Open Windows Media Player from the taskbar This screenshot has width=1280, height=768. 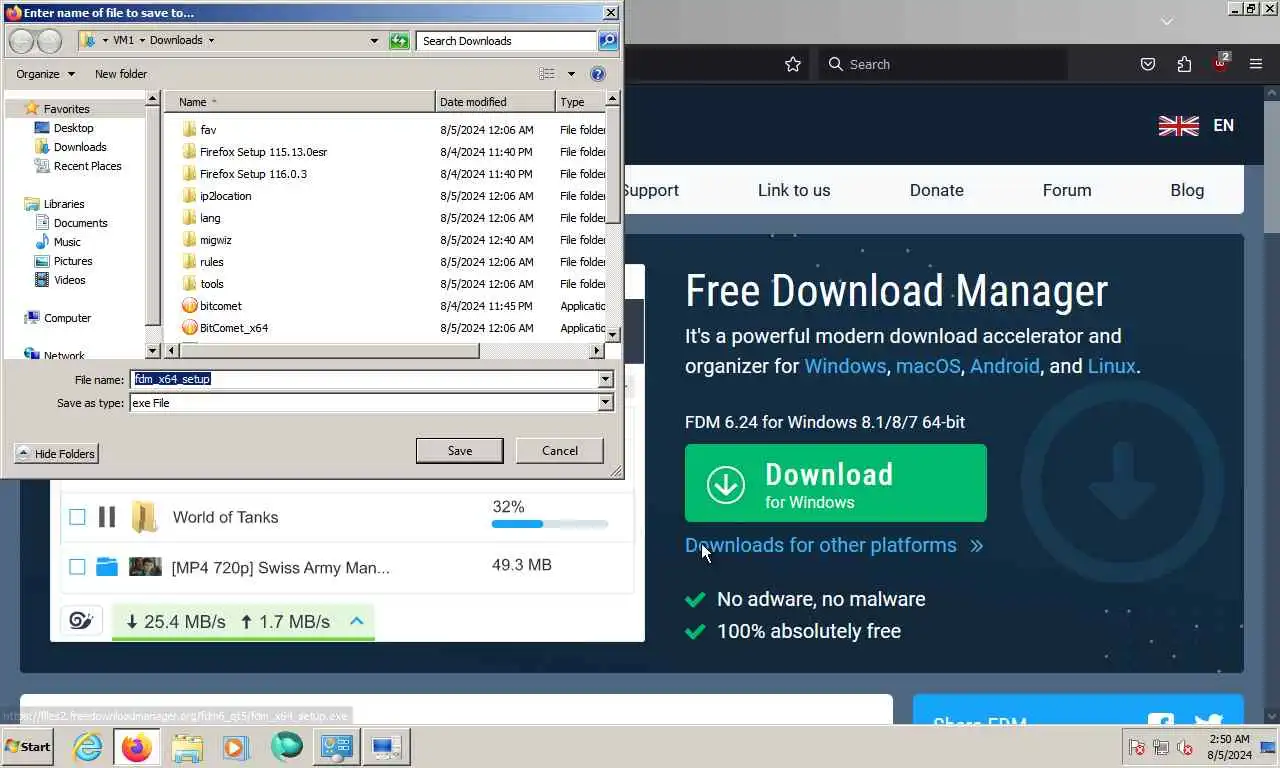pos(236,747)
